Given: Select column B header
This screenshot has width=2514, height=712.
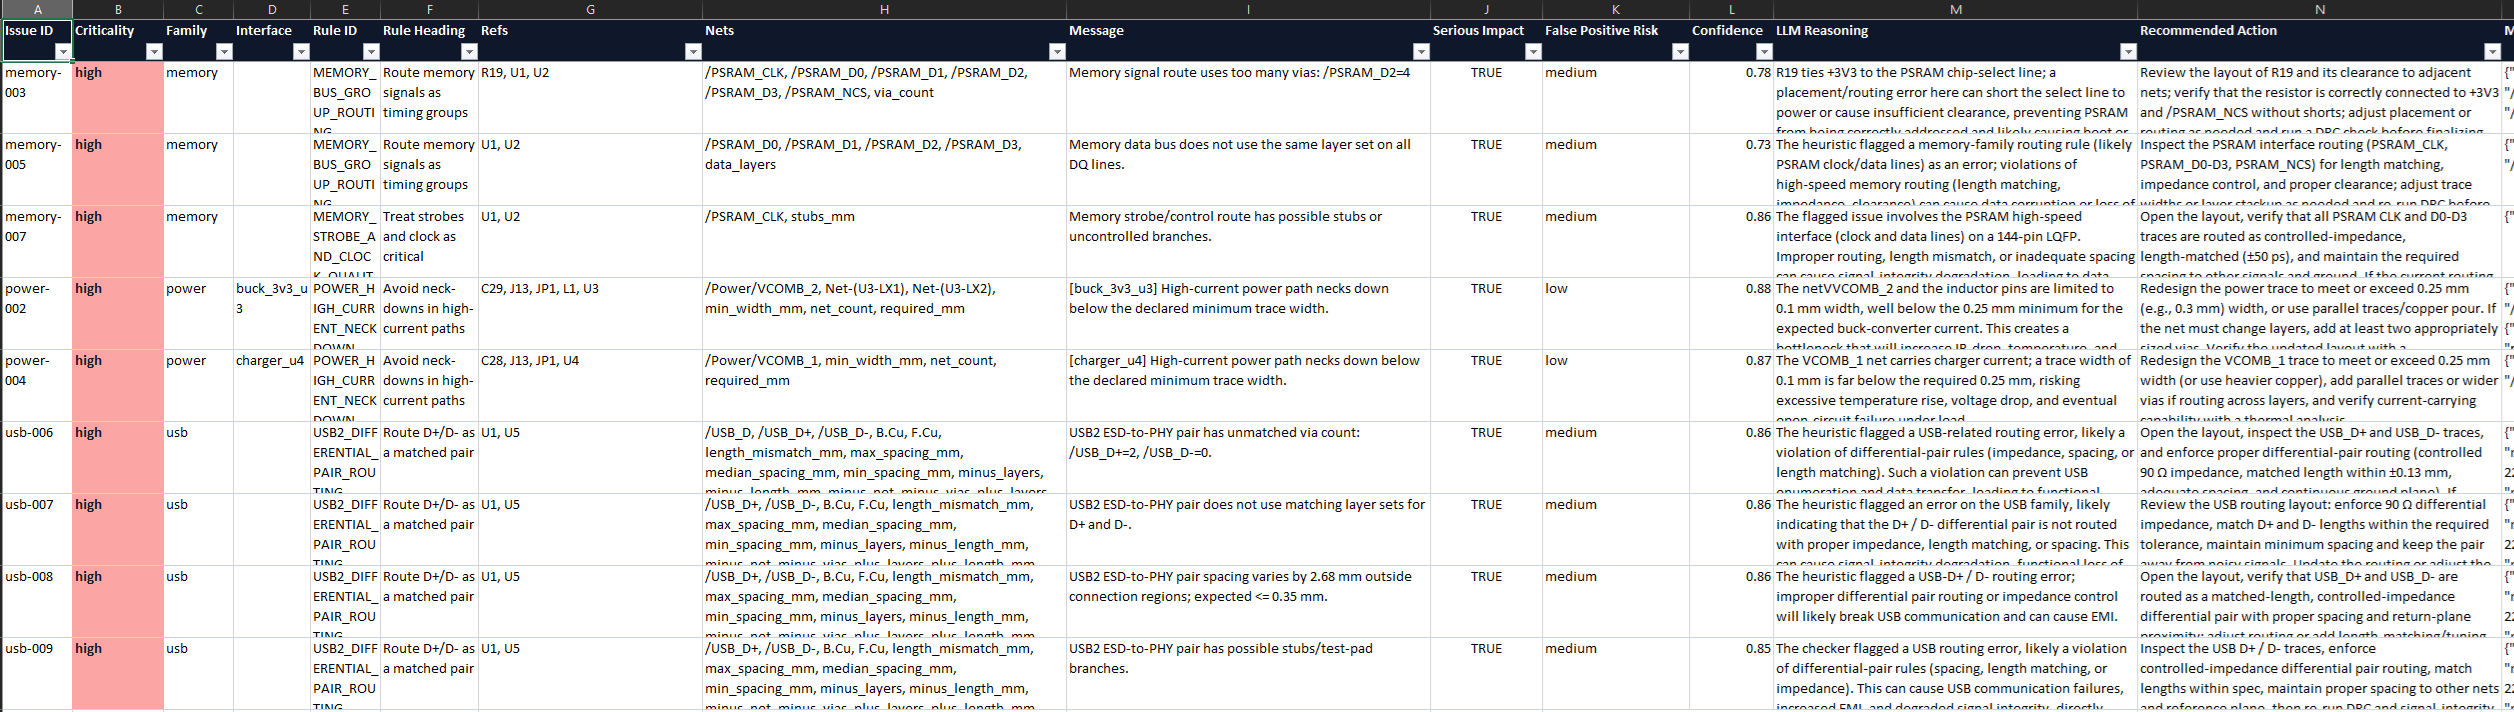Looking at the screenshot, I should [118, 9].
